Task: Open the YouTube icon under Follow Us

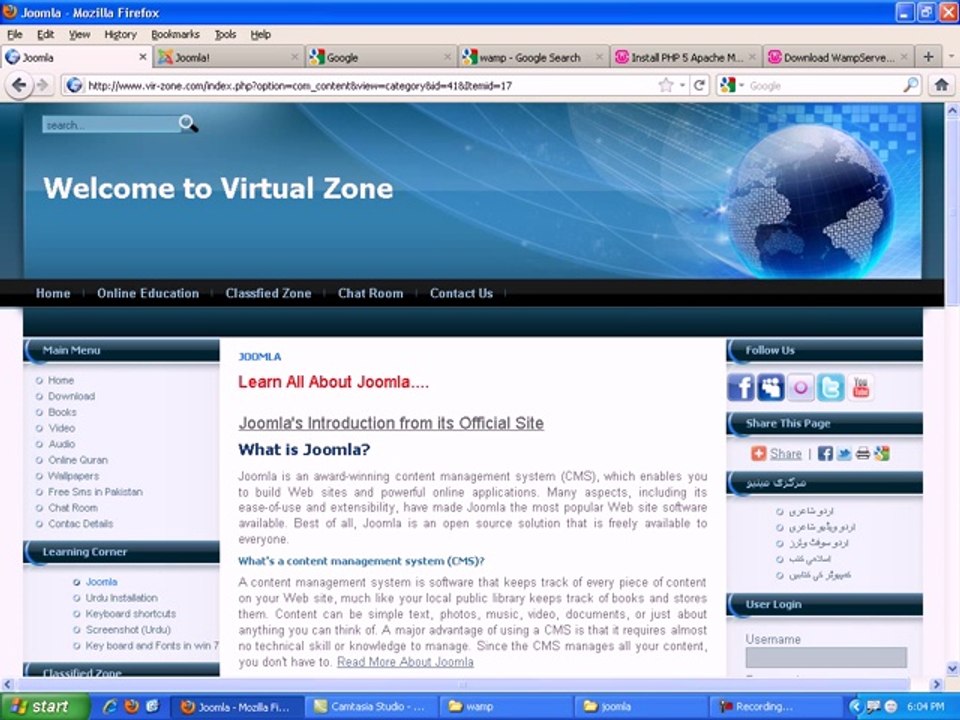Action: (x=860, y=388)
